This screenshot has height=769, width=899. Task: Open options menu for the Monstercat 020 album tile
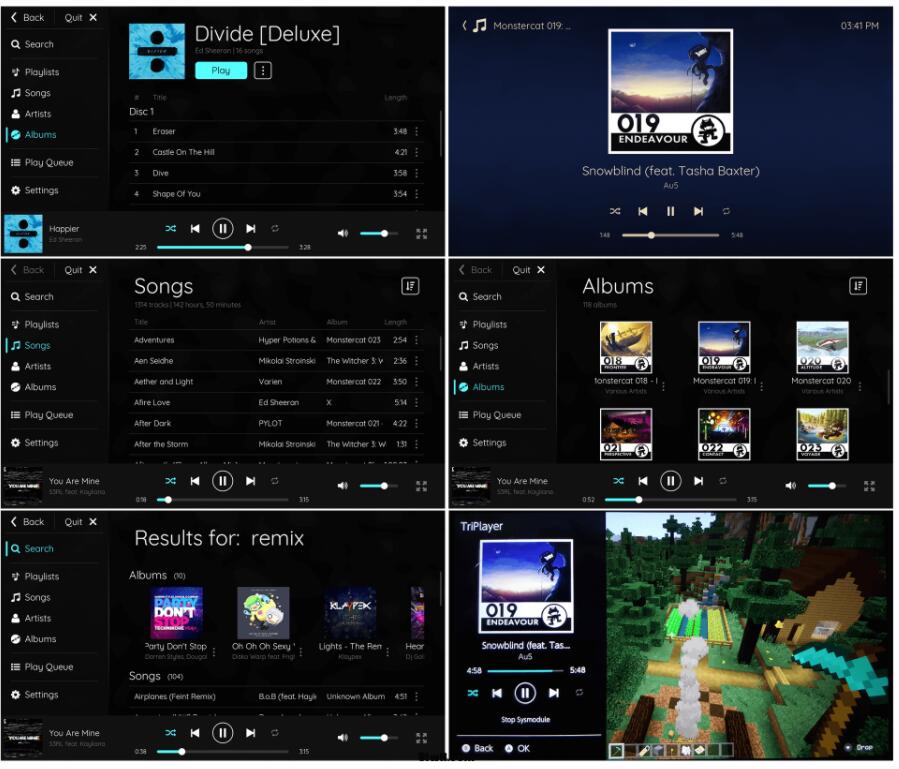(x=859, y=387)
